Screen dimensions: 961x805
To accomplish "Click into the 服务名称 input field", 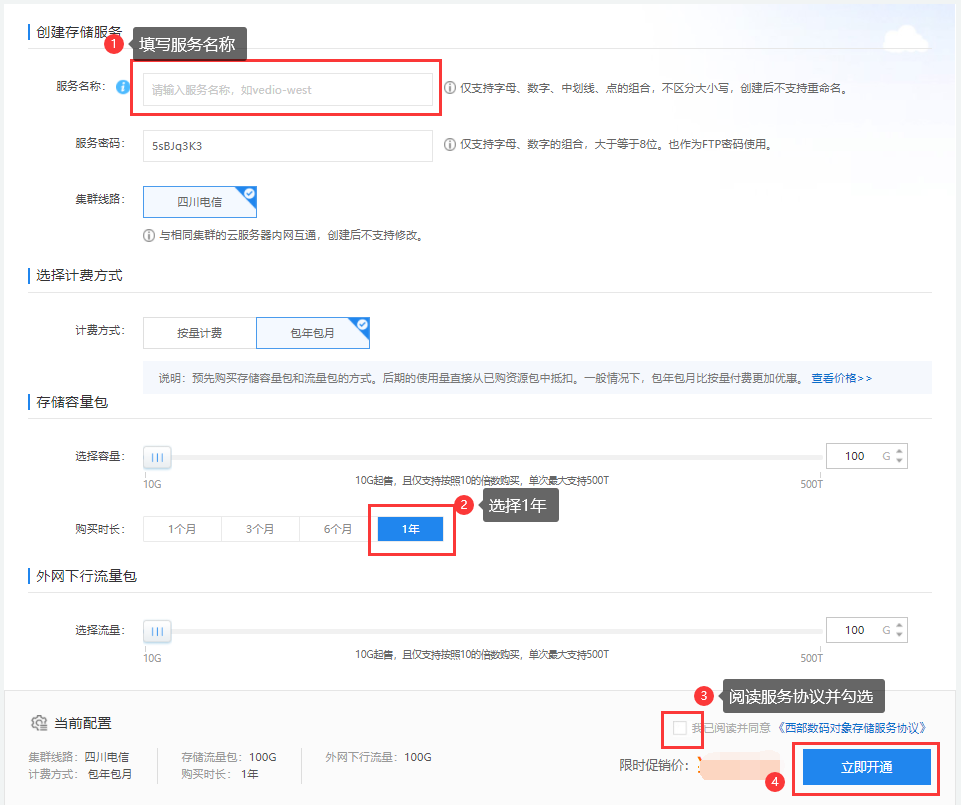I will 288,89.
